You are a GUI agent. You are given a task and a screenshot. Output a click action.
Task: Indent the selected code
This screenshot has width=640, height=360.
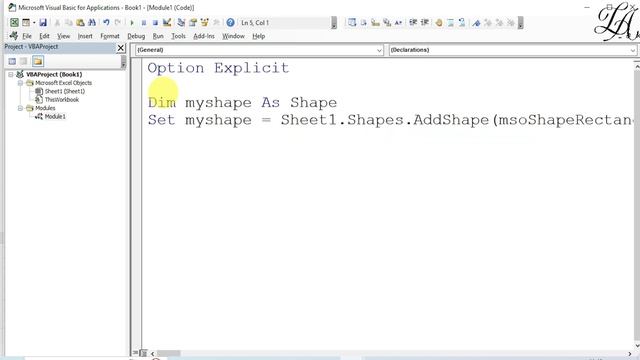coord(413,22)
